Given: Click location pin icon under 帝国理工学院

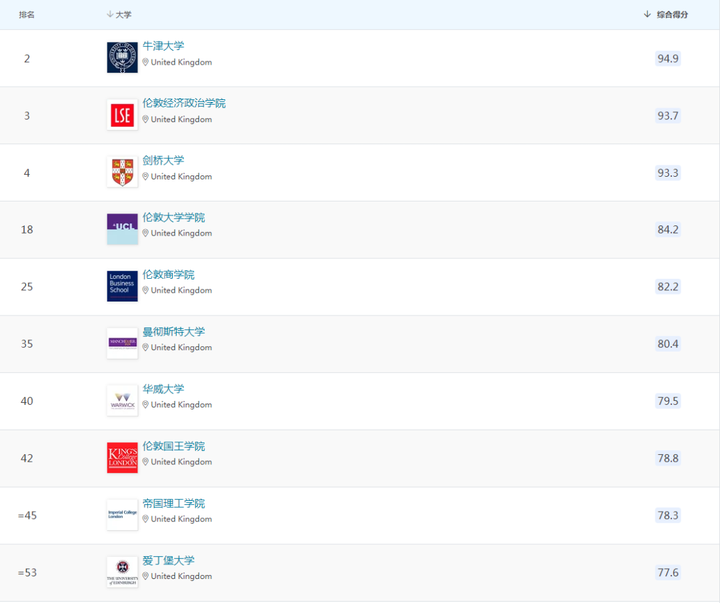Looking at the screenshot, I should [x=146, y=519].
